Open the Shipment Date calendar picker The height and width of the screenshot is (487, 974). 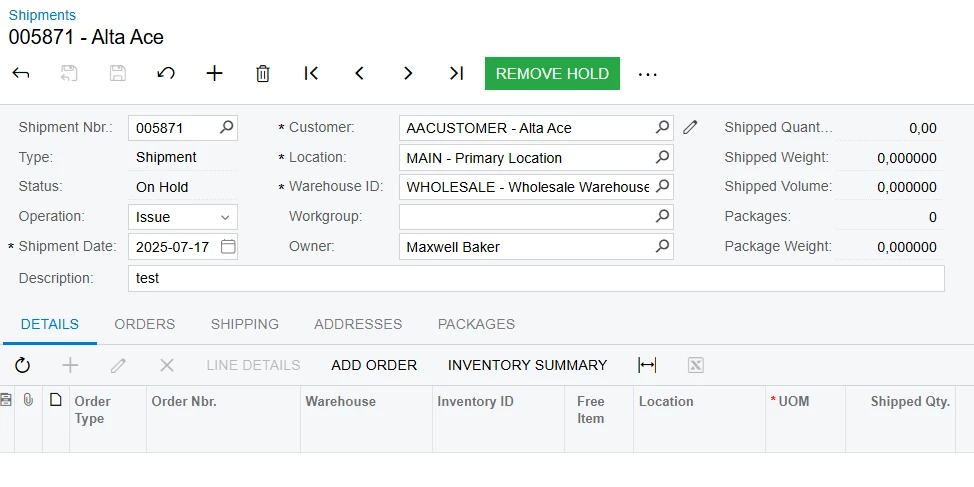228,247
